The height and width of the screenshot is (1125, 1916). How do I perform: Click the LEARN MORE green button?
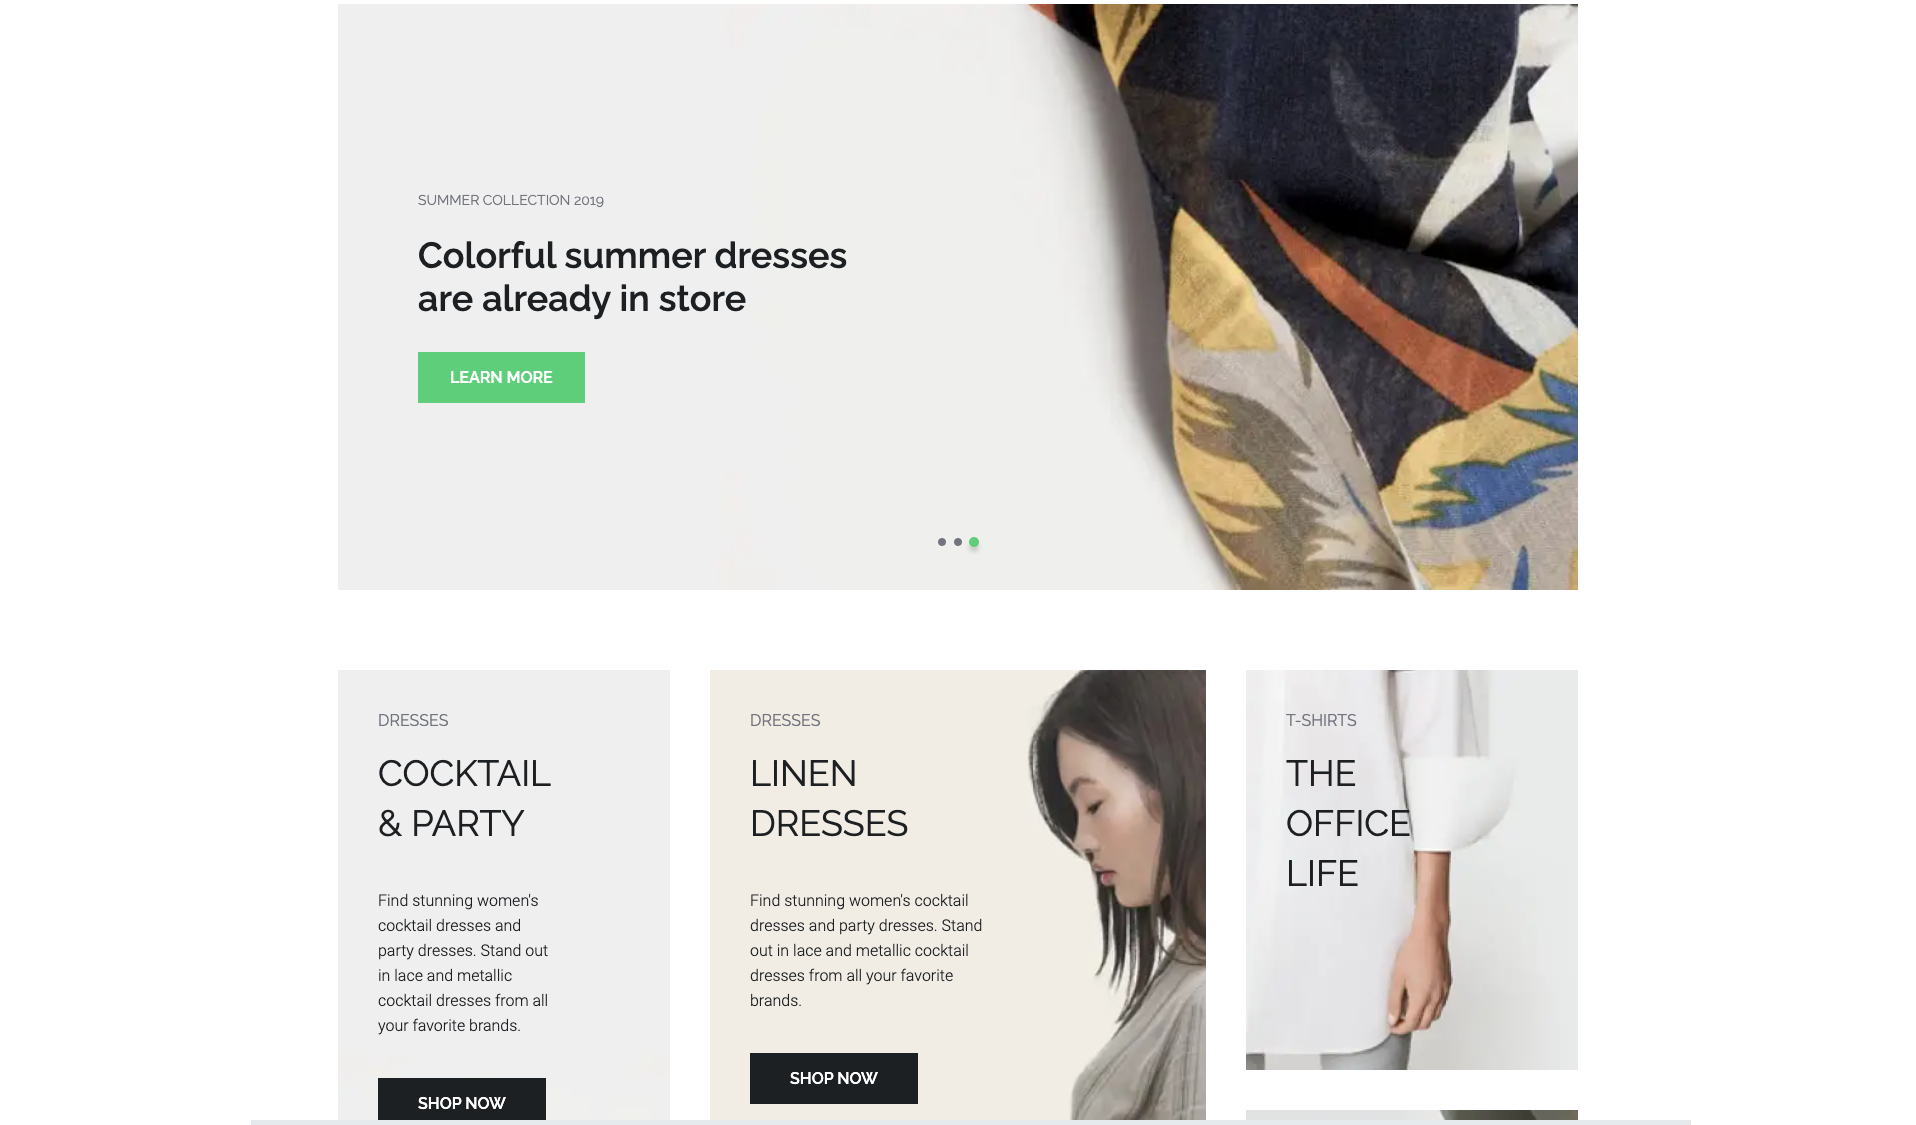click(x=501, y=377)
